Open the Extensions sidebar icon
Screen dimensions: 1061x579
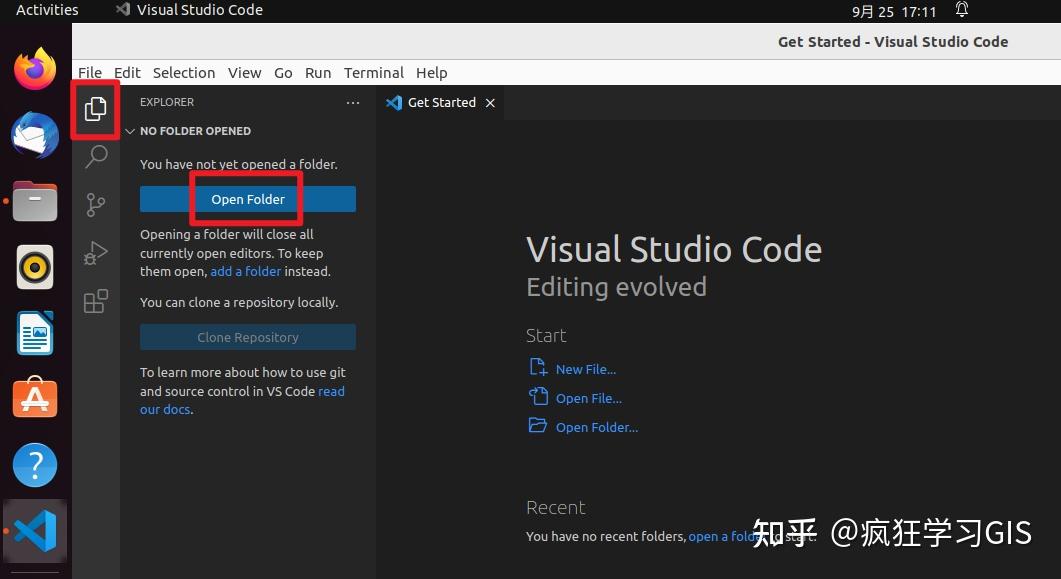pos(95,300)
